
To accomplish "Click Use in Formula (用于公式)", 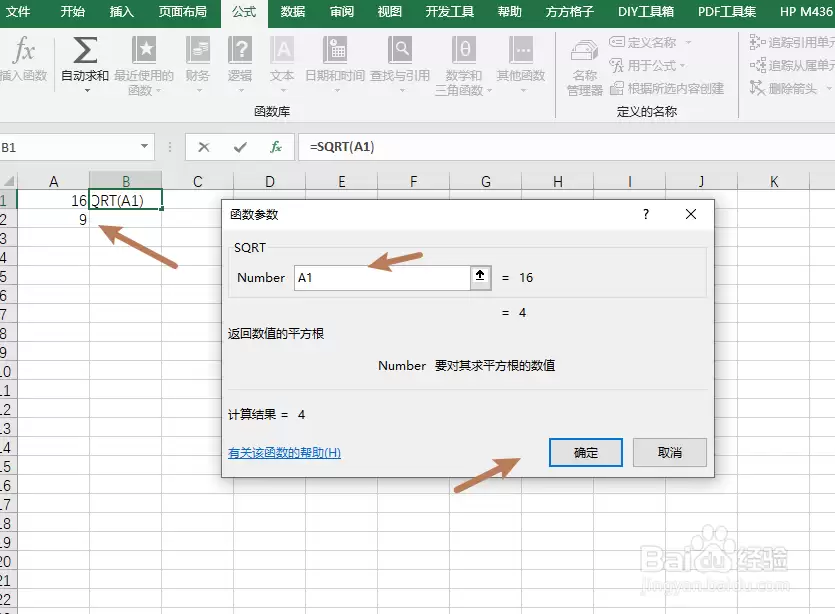I will (642, 66).
